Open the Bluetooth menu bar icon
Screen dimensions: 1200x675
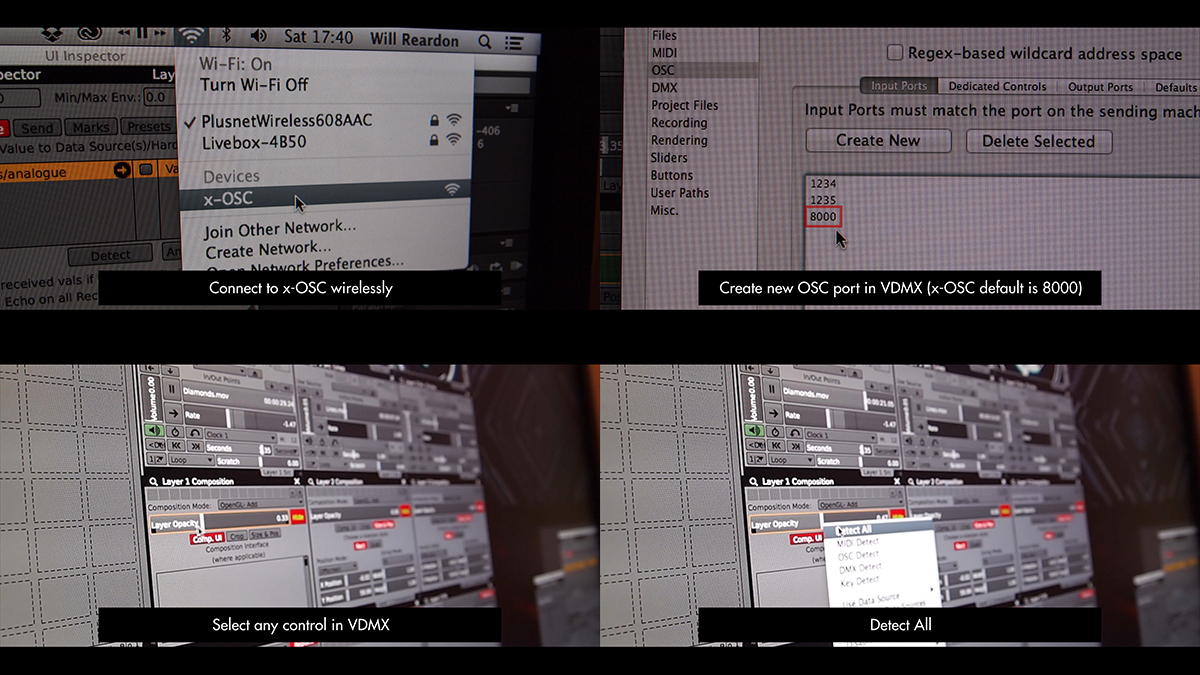point(227,35)
